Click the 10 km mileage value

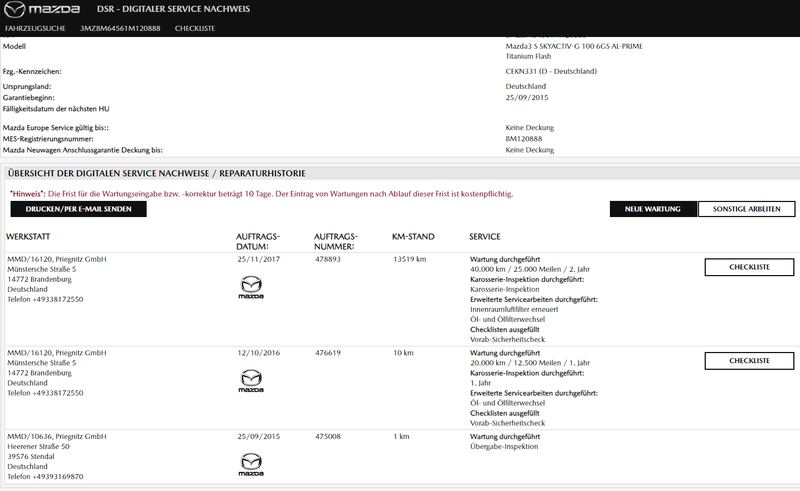click(403, 353)
